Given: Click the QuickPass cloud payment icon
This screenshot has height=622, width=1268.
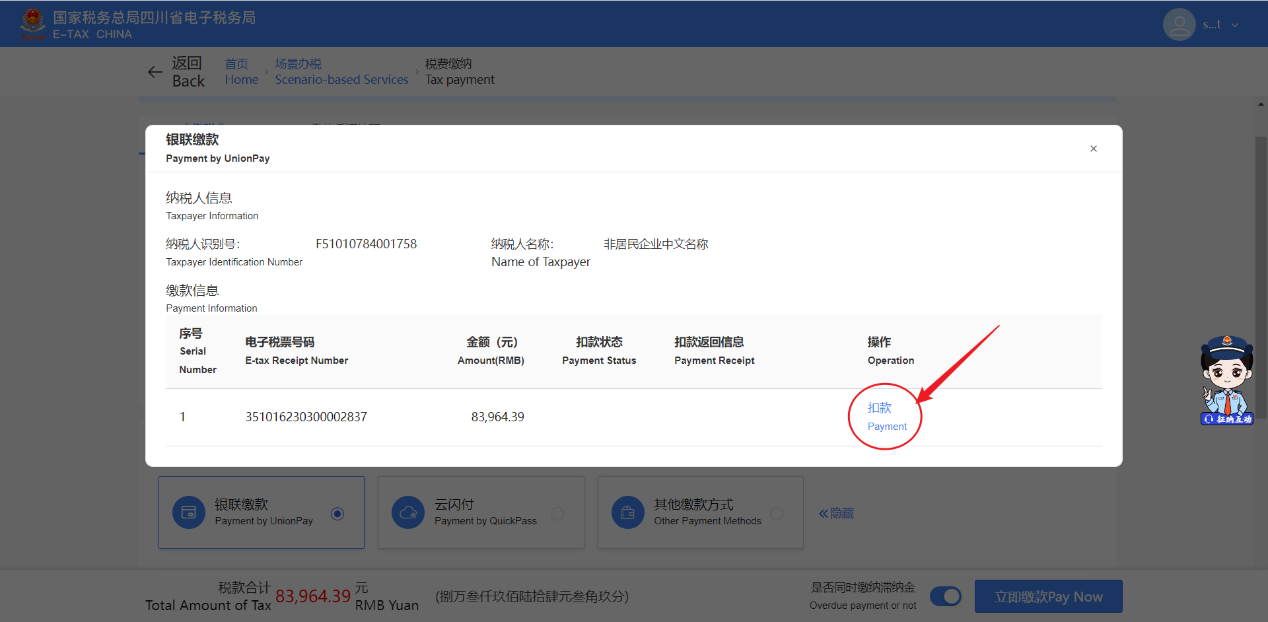Looking at the screenshot, I should (408, 513).
